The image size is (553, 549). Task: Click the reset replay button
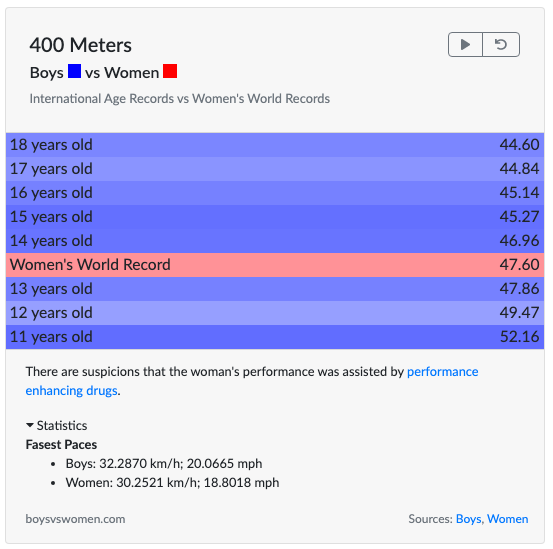click(x=501, y=44)
